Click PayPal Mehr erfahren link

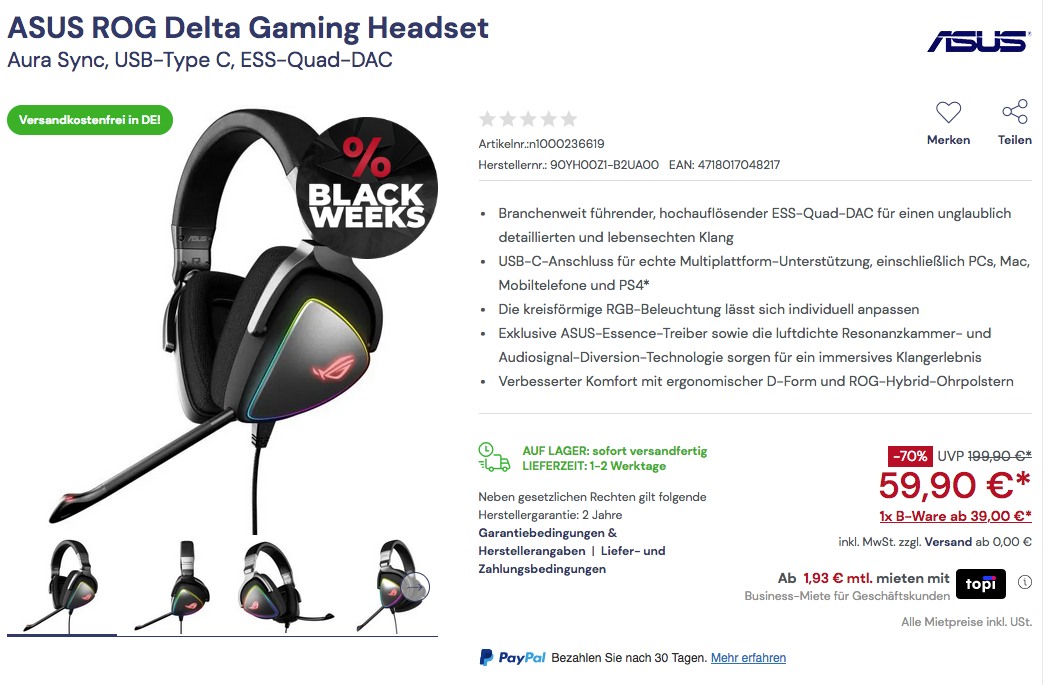748,658
